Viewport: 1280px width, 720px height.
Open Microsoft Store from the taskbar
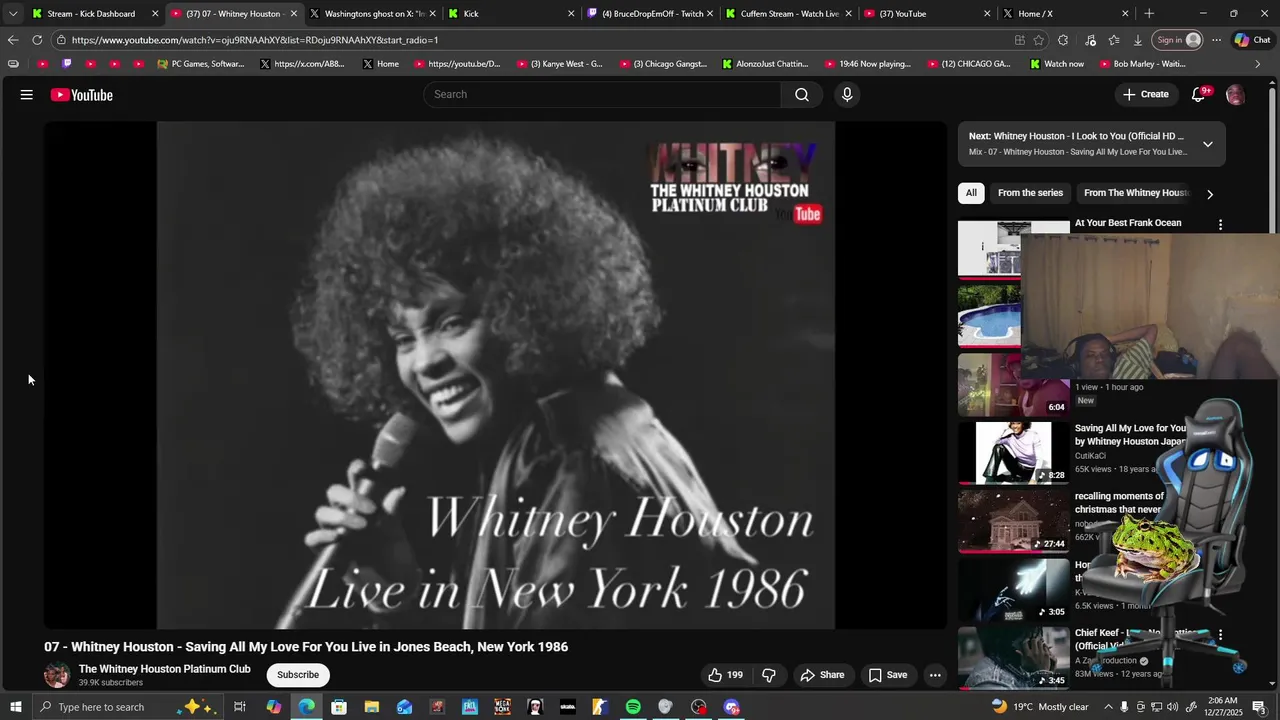[339, 707]
